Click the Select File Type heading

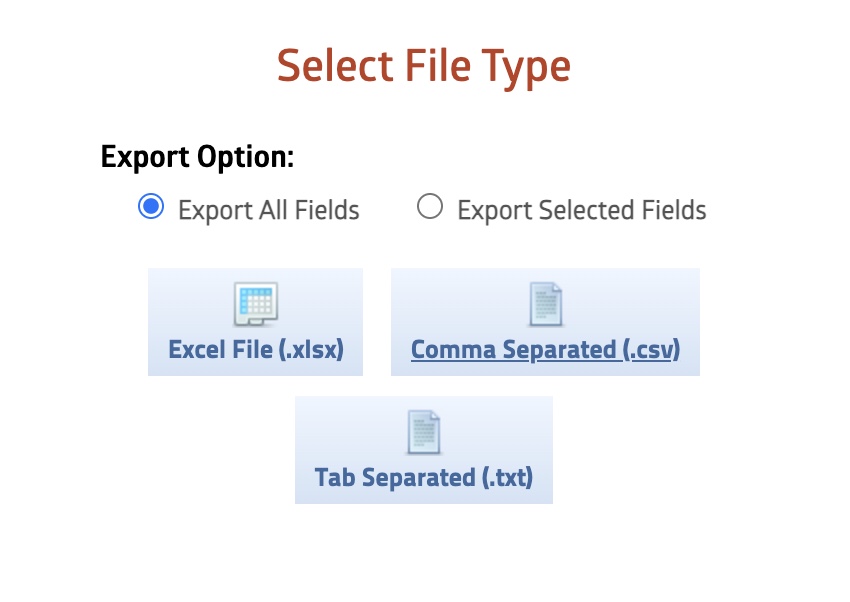coord(424,65)
